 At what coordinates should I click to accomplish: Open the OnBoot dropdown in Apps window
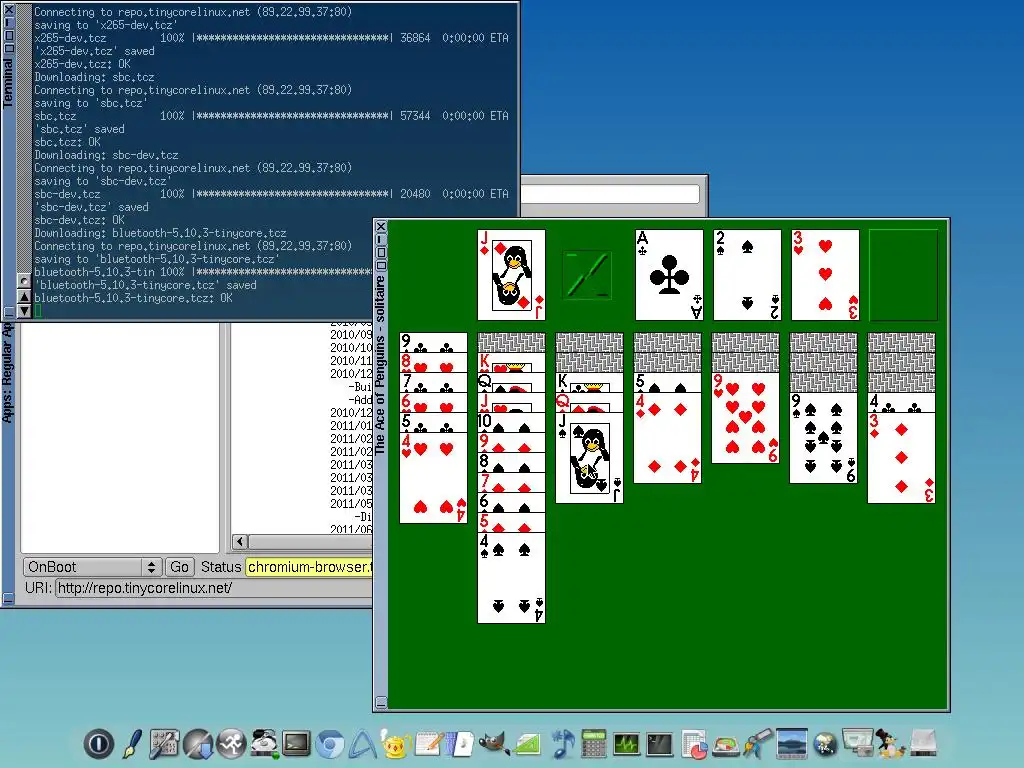coord(92,567)
